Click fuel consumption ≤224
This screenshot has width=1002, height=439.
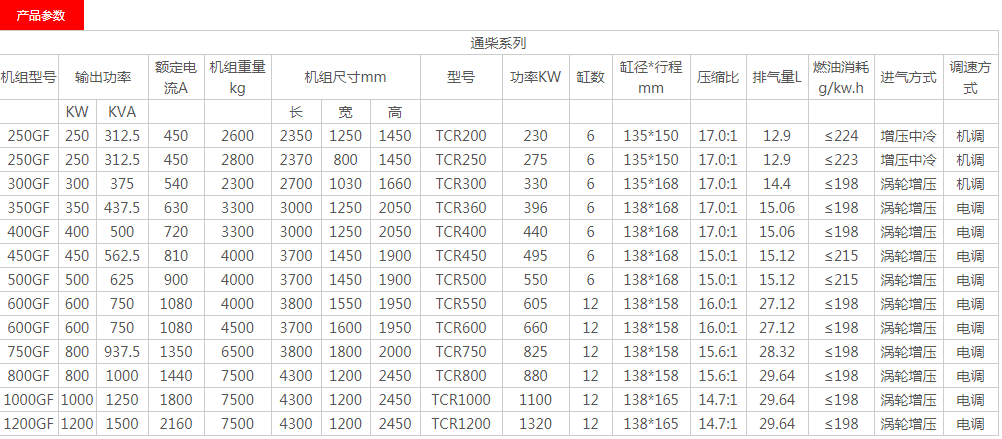pyautogui.click(x=841, y=136)
